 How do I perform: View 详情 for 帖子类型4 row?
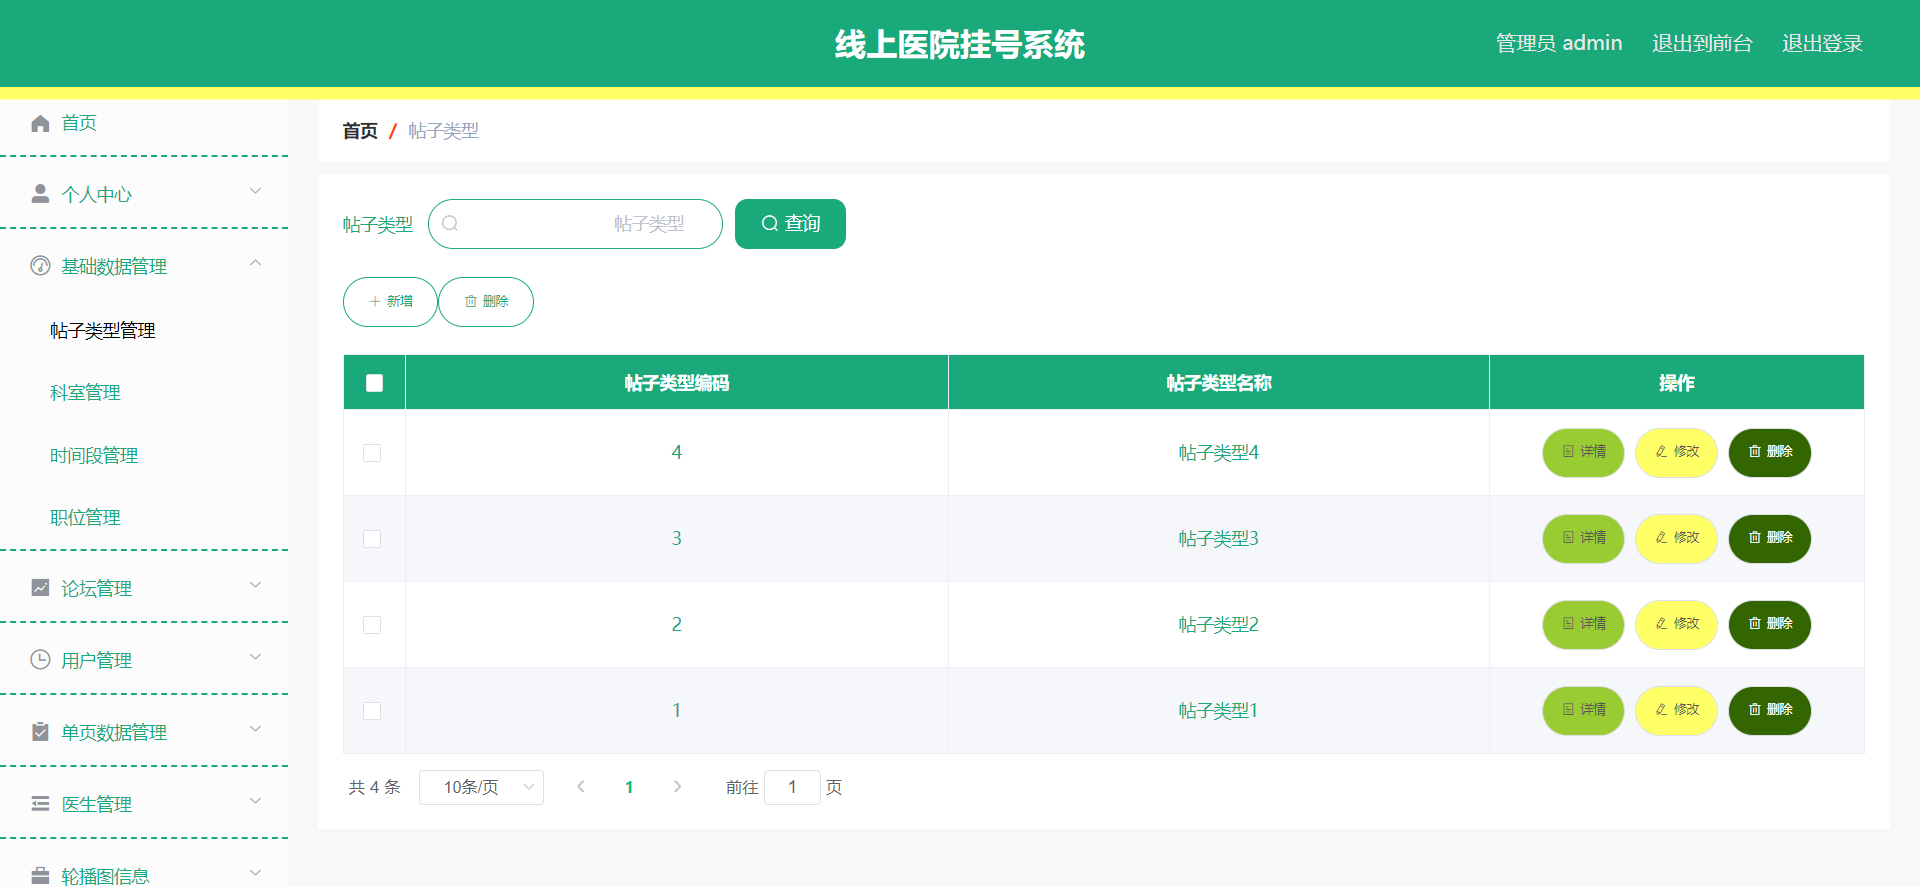click(1584, 453)
